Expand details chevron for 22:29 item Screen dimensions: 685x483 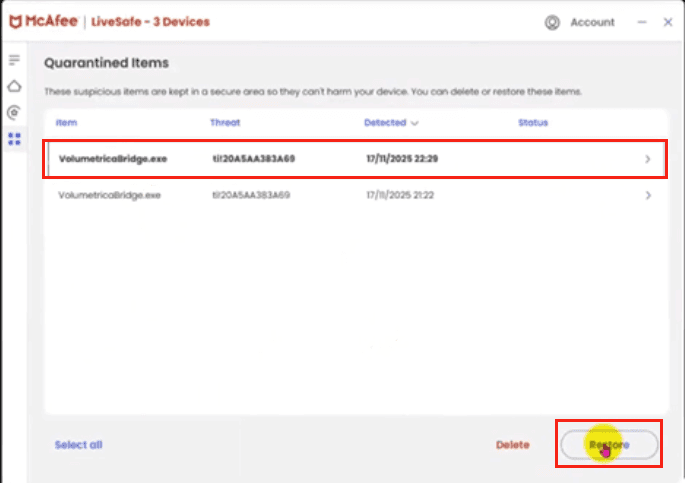point(648,159)
